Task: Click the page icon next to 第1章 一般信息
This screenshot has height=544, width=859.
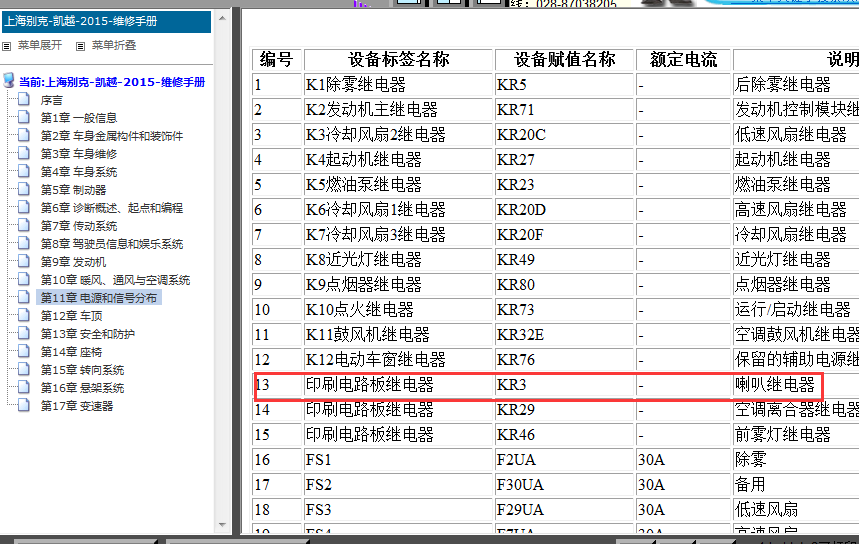Action: 24,117
